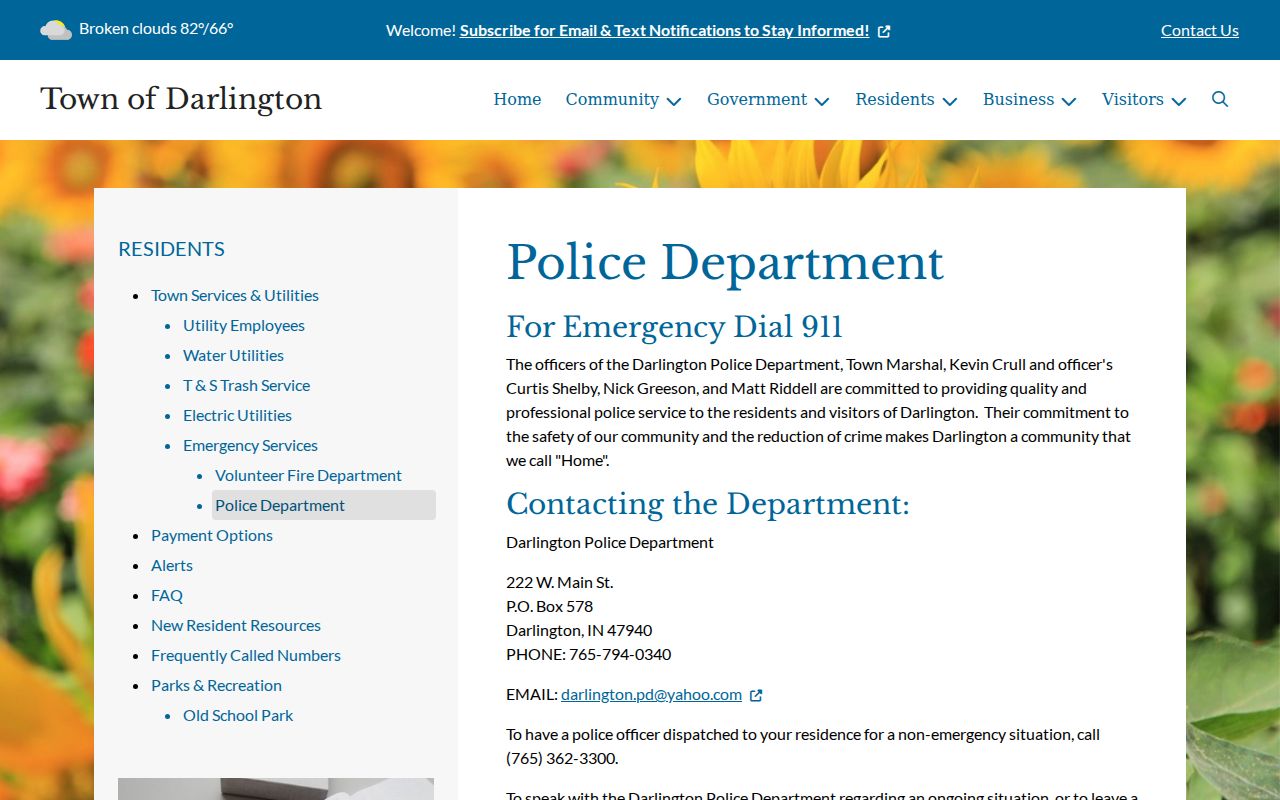
Task: Click the sidebar image thumbnail below menu
Action: point(276,789)
